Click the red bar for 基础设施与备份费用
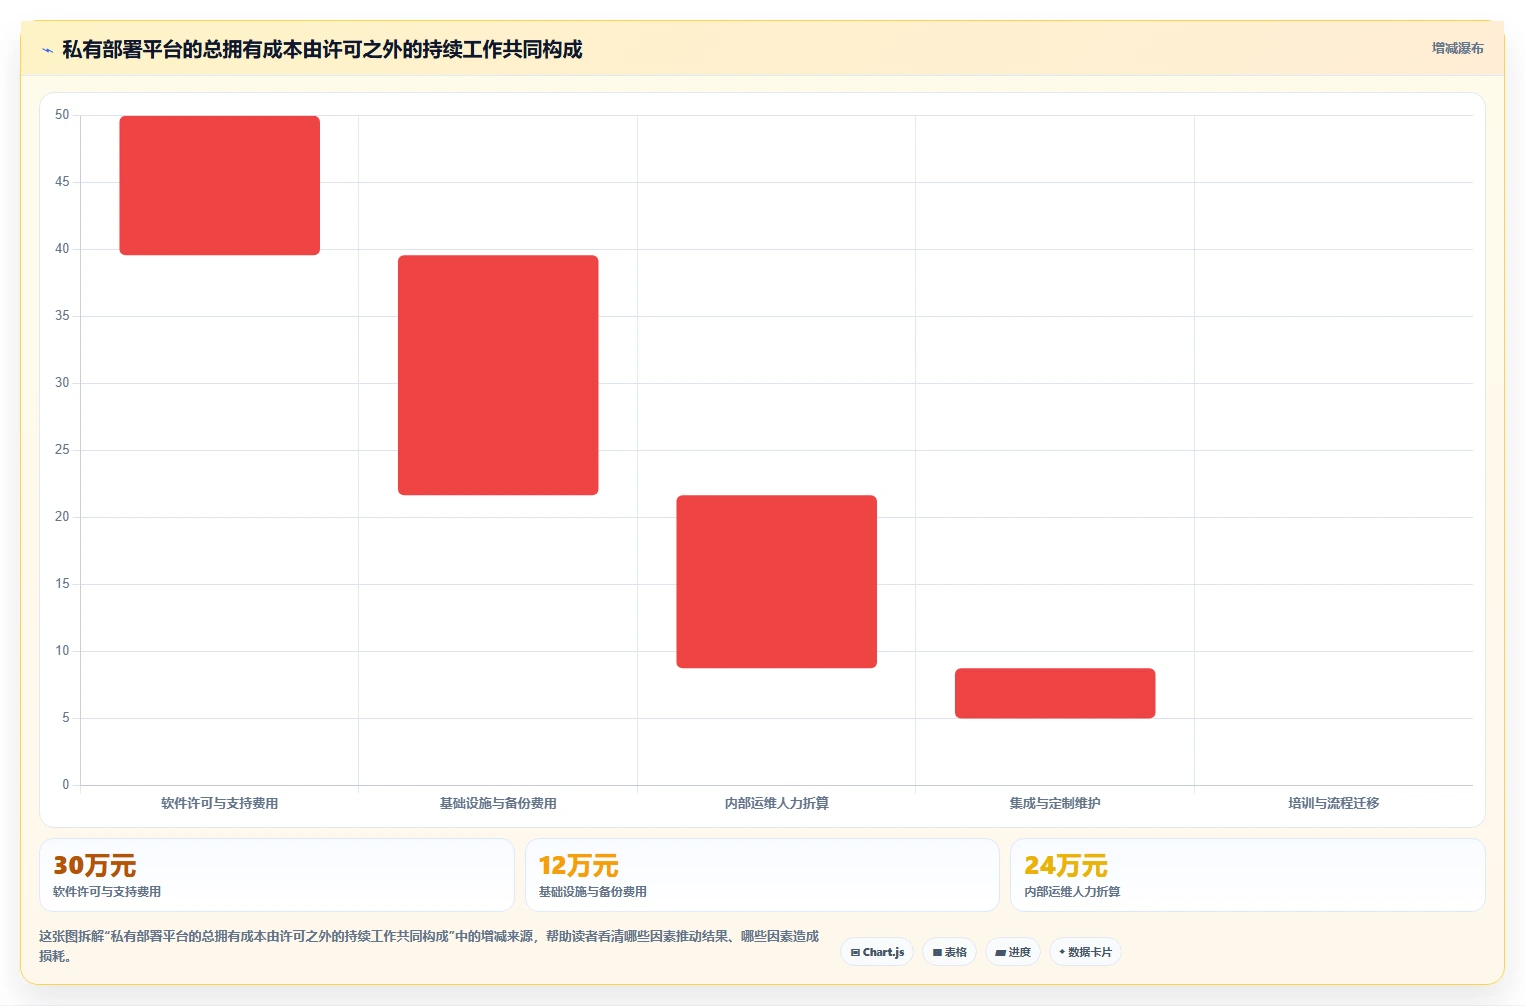 pyautogui.click(x=498, y=375)
